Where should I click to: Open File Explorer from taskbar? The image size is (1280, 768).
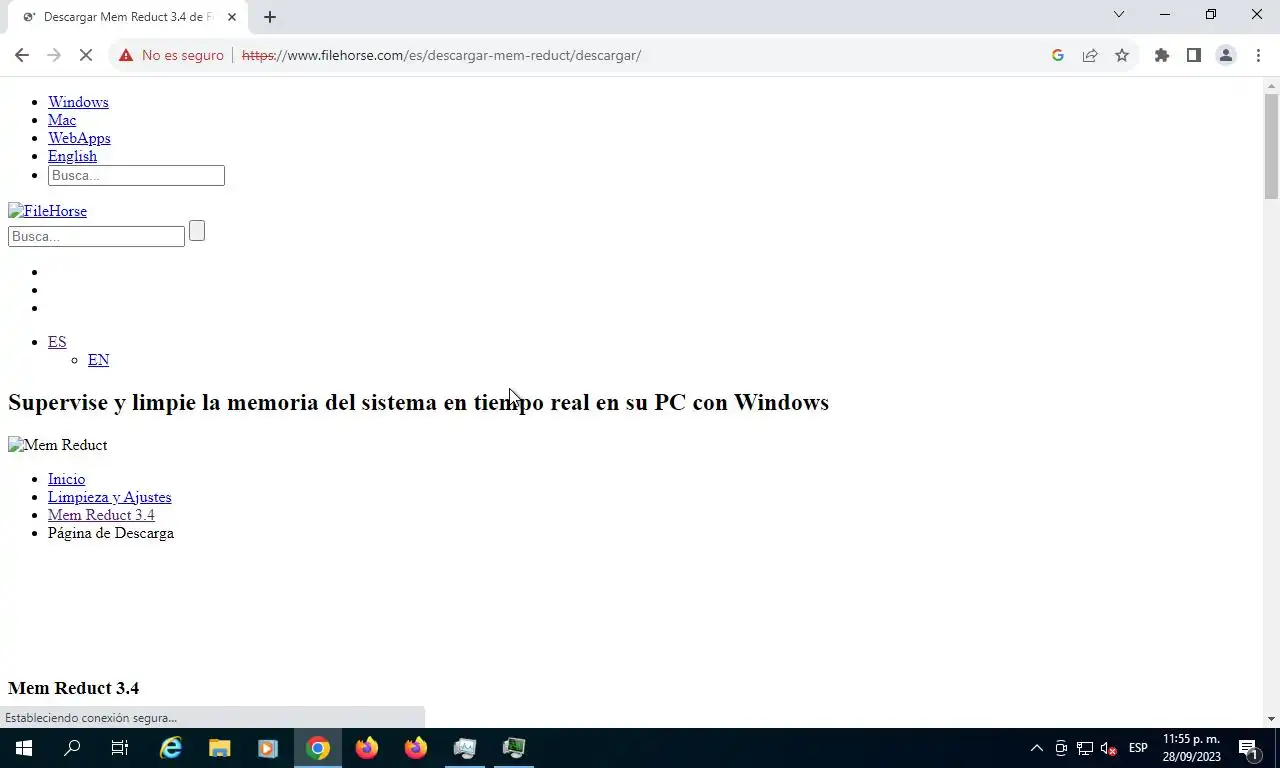tap(220, 748)
